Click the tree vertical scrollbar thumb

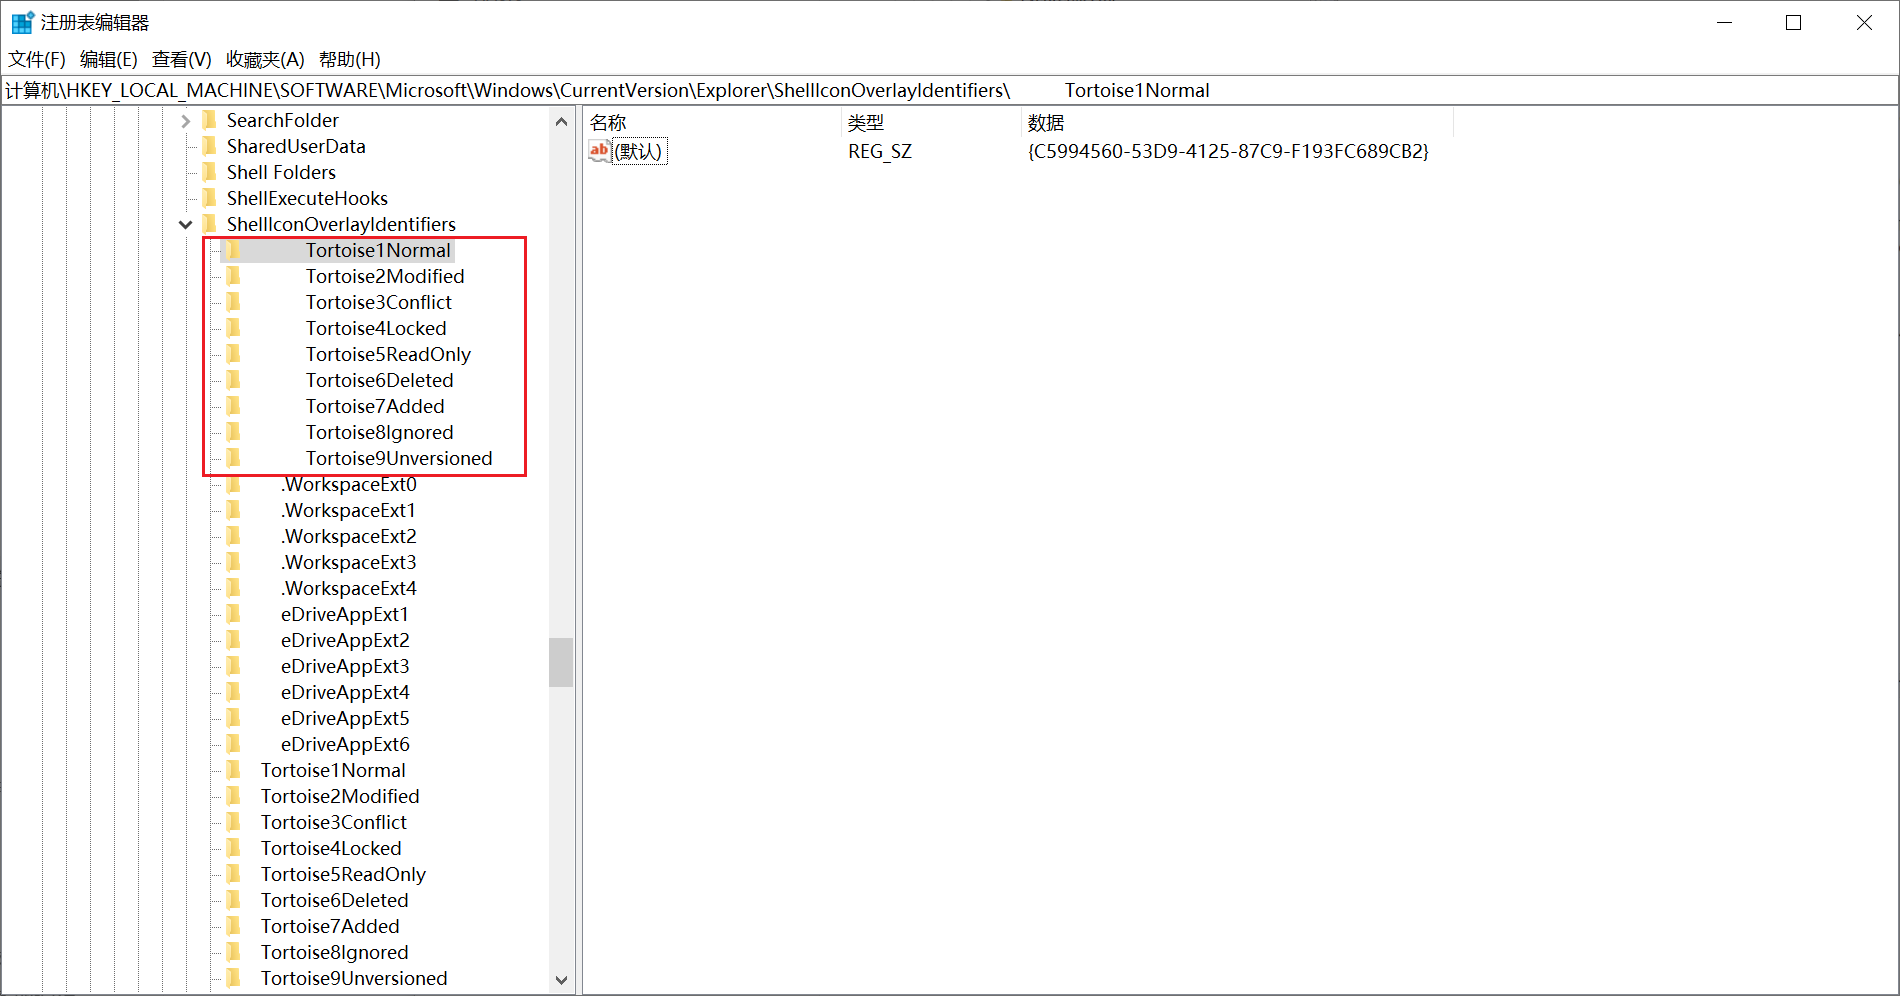(x=561, y=662)
